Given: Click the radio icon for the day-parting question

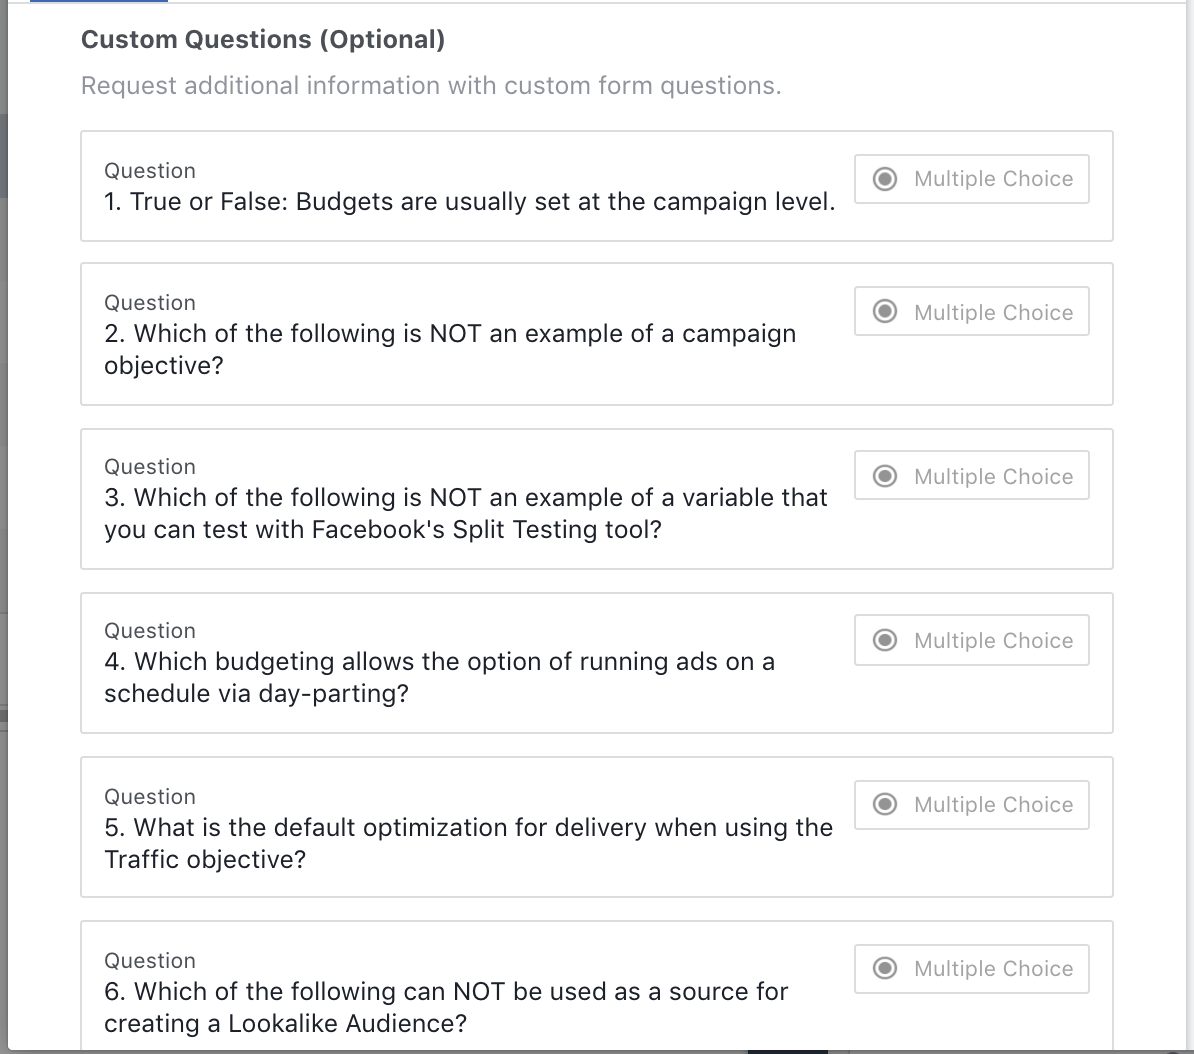Looking at the screenshot, I should pos(885,640).
